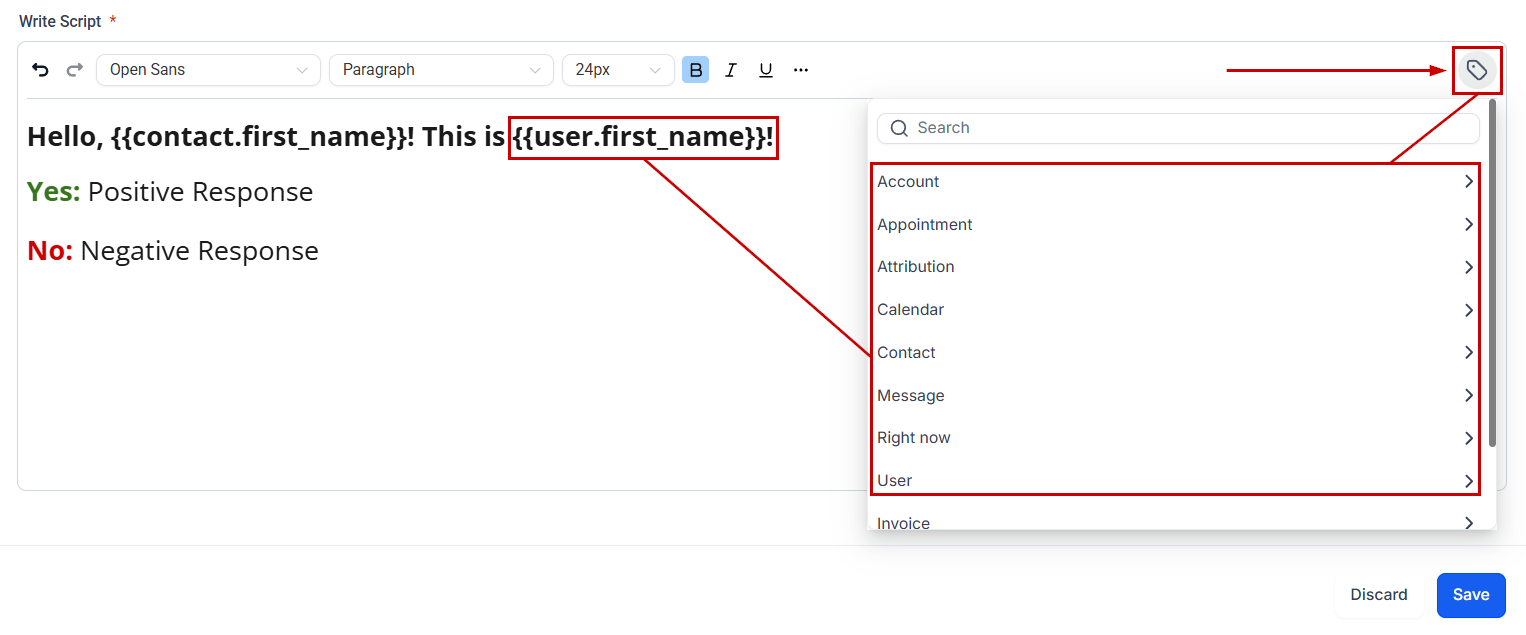
Task: Click the Write Script field label
Action: tap(60, 21)
